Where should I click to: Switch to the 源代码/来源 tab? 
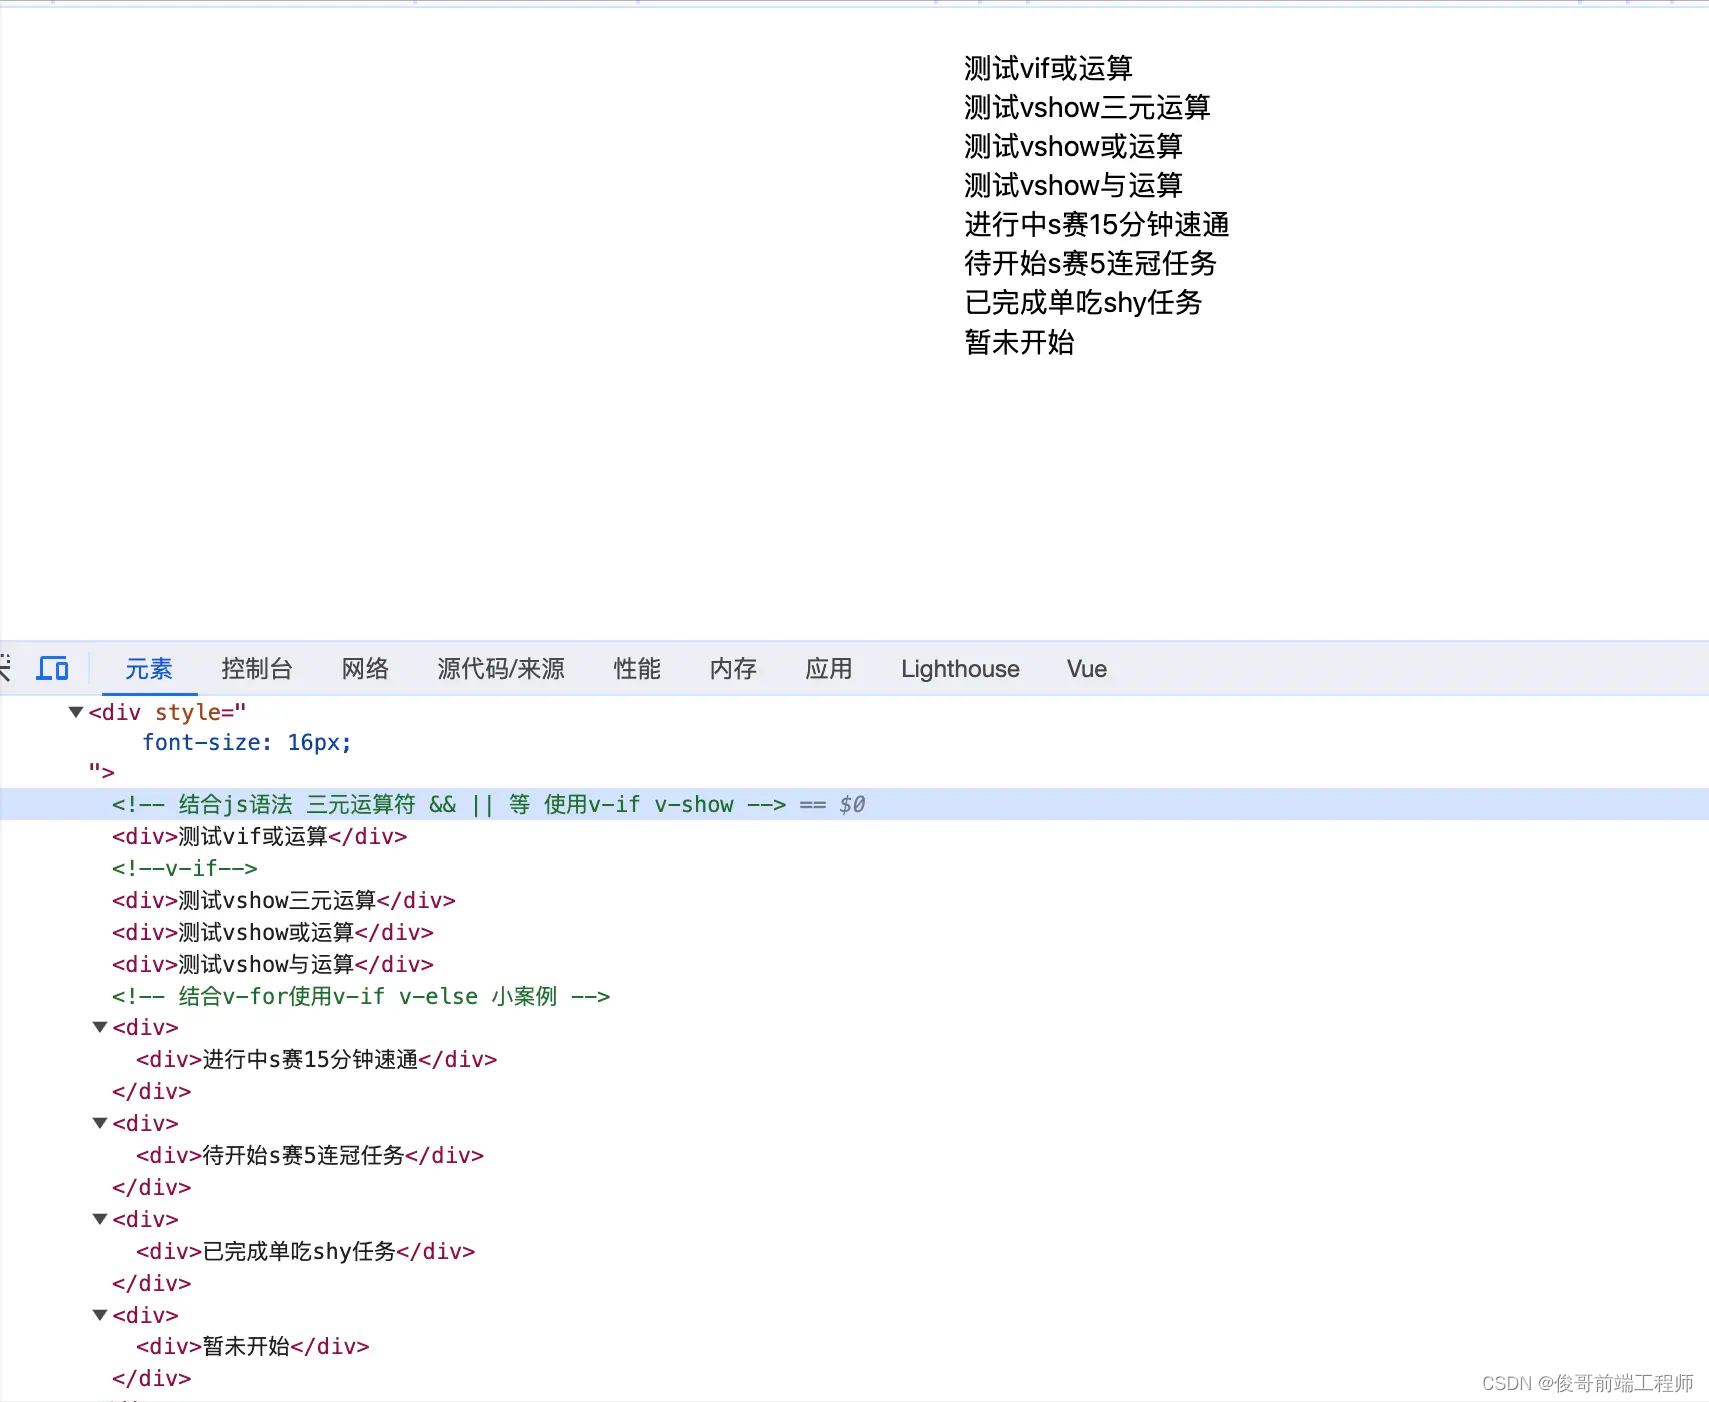coord(499,670)
